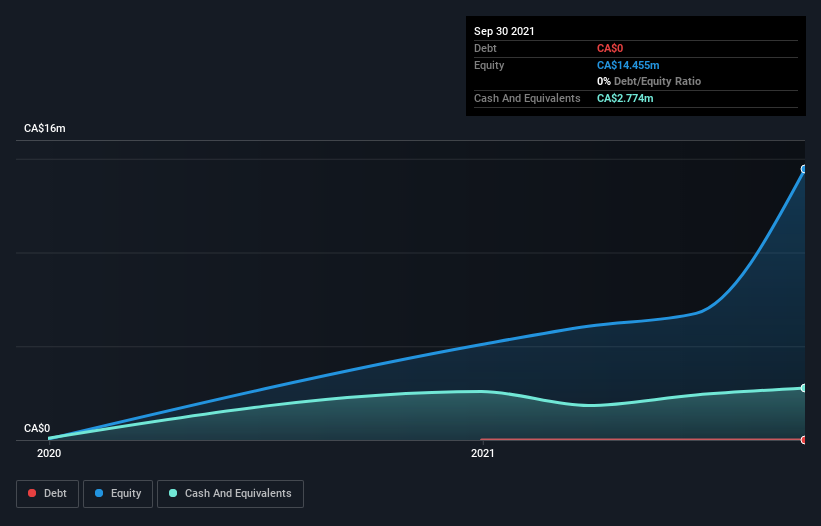Image resolution: width=821 pixels, height=526 pixels.
Task: Click the tooltip's Cash And Equivalents label
Action: tap(527, 98)
